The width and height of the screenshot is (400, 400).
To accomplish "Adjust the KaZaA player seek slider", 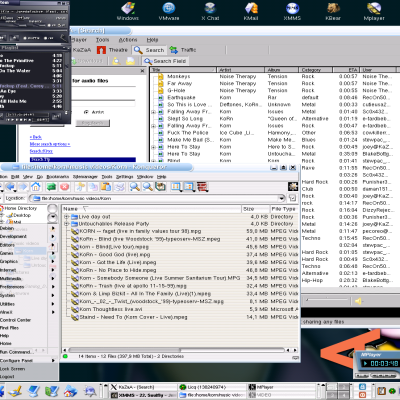I will point(327,300).
